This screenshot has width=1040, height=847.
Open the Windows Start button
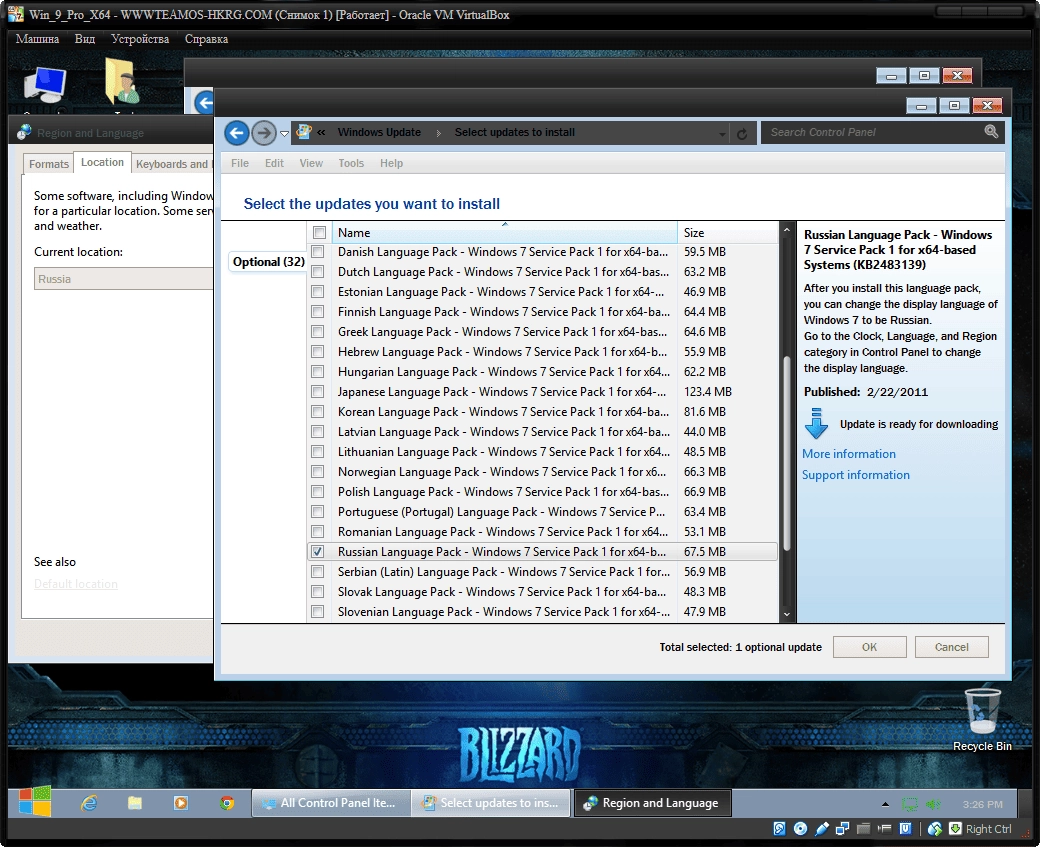(x=34, y=801)
